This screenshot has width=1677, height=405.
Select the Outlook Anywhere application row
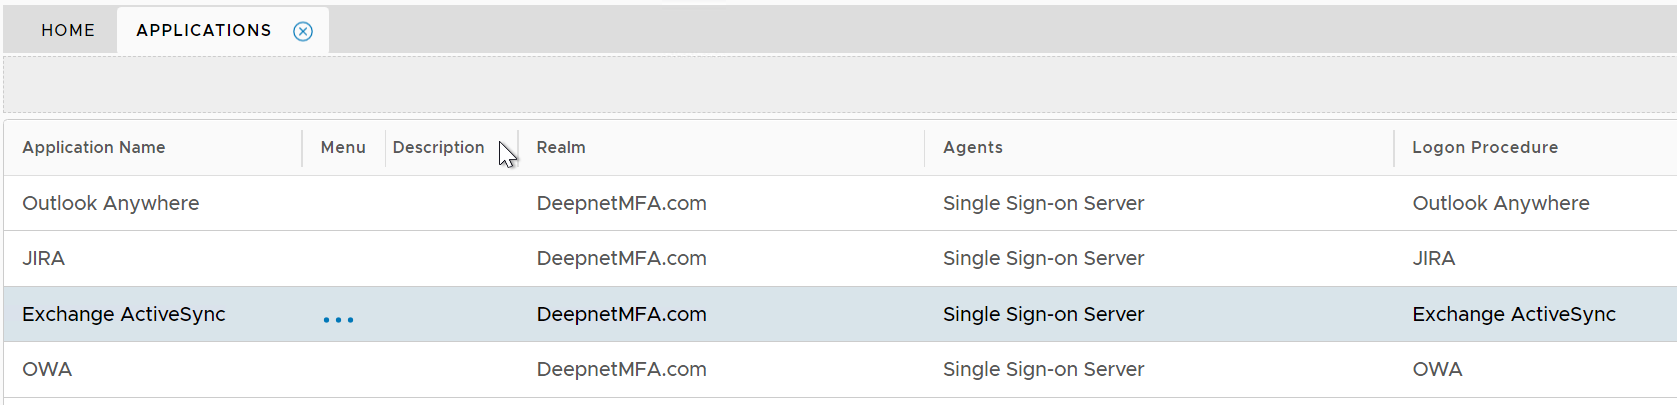pyautogui.click(x=111, y=204)
